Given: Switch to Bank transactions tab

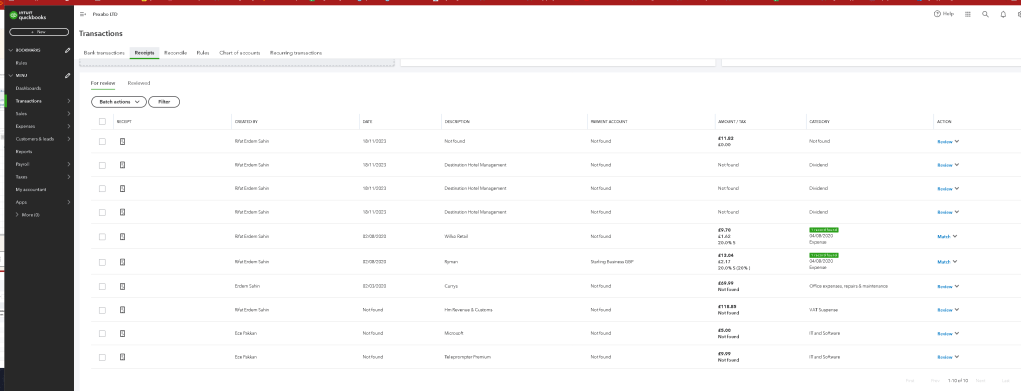Looking at the screenshot, I should point(104,53).
